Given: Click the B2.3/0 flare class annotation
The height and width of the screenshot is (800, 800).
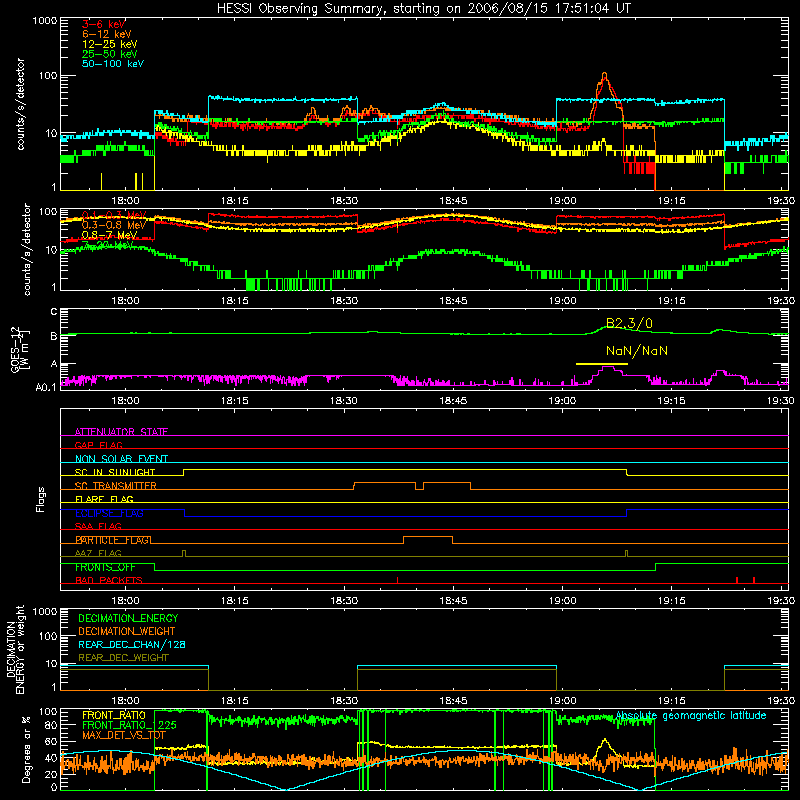Looking at the screenshot, I should [x=629, y=323].
